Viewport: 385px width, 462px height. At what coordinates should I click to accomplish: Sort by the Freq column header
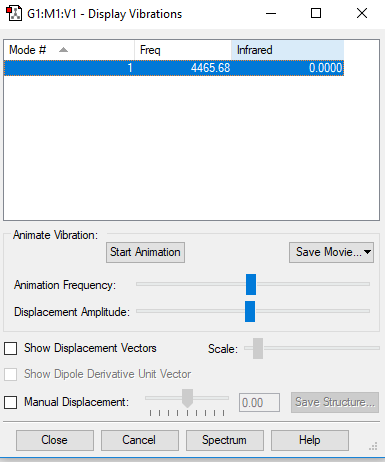click(x=183, y=50)
